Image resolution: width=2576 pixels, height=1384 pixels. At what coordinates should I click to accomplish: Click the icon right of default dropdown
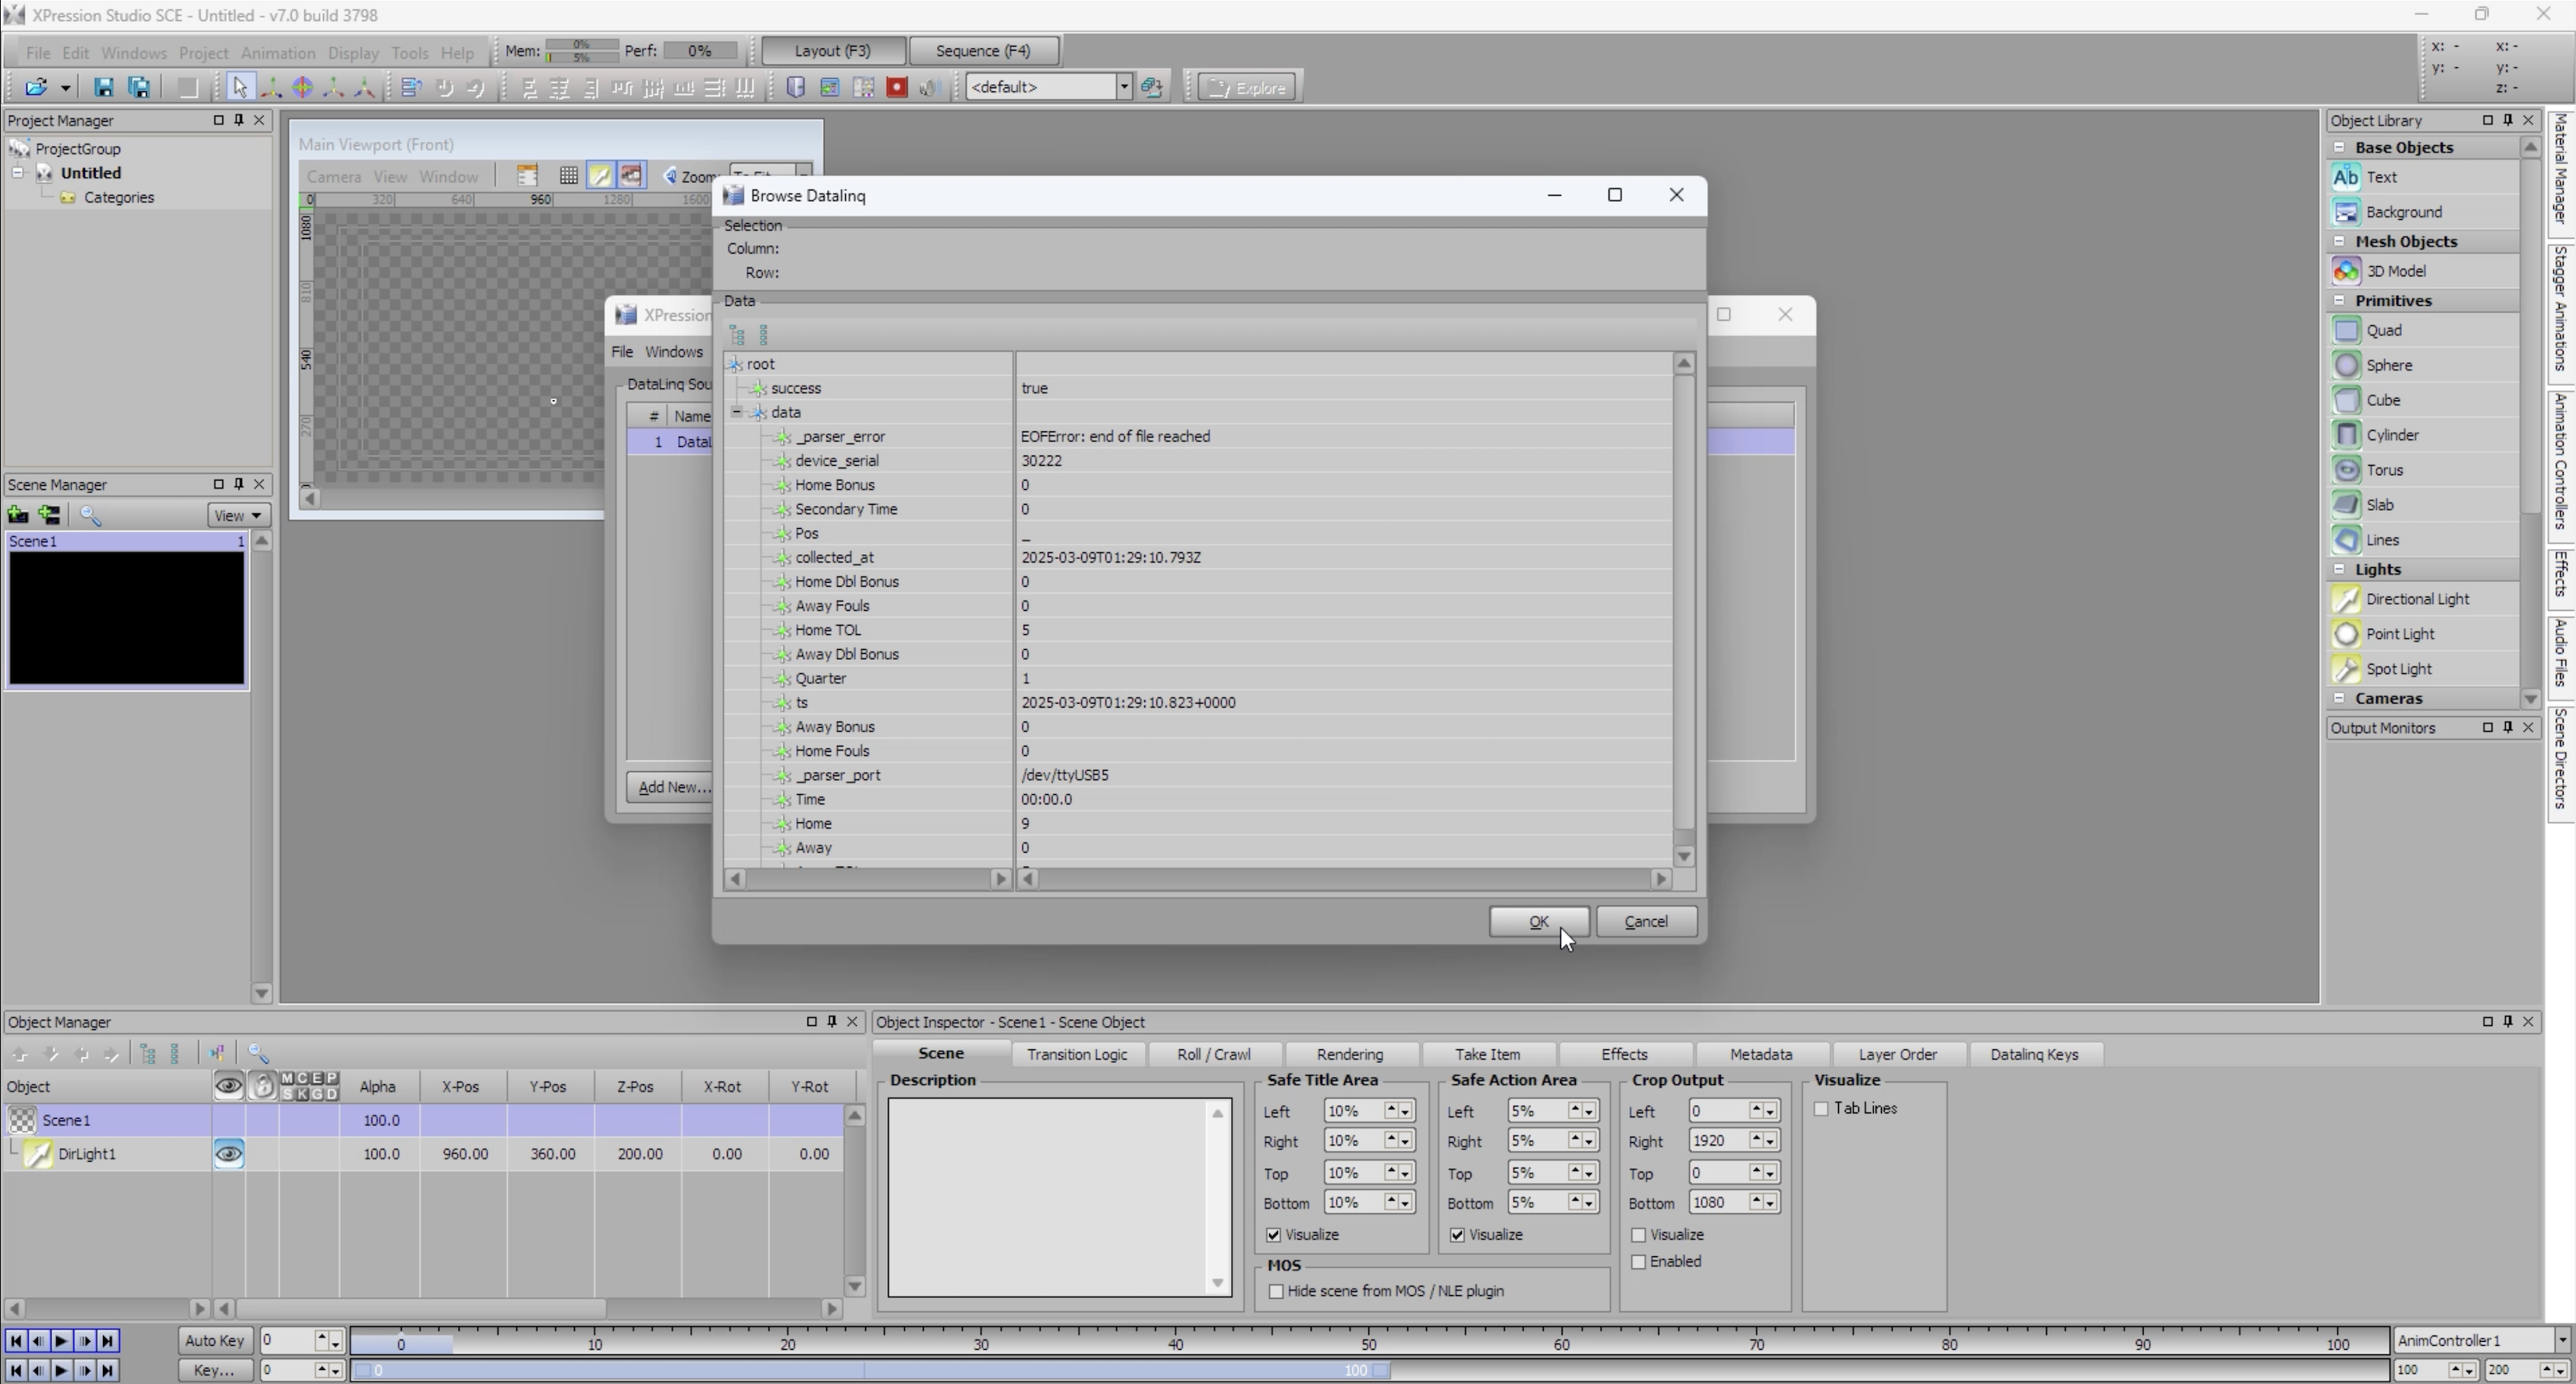coord(1151,87)
